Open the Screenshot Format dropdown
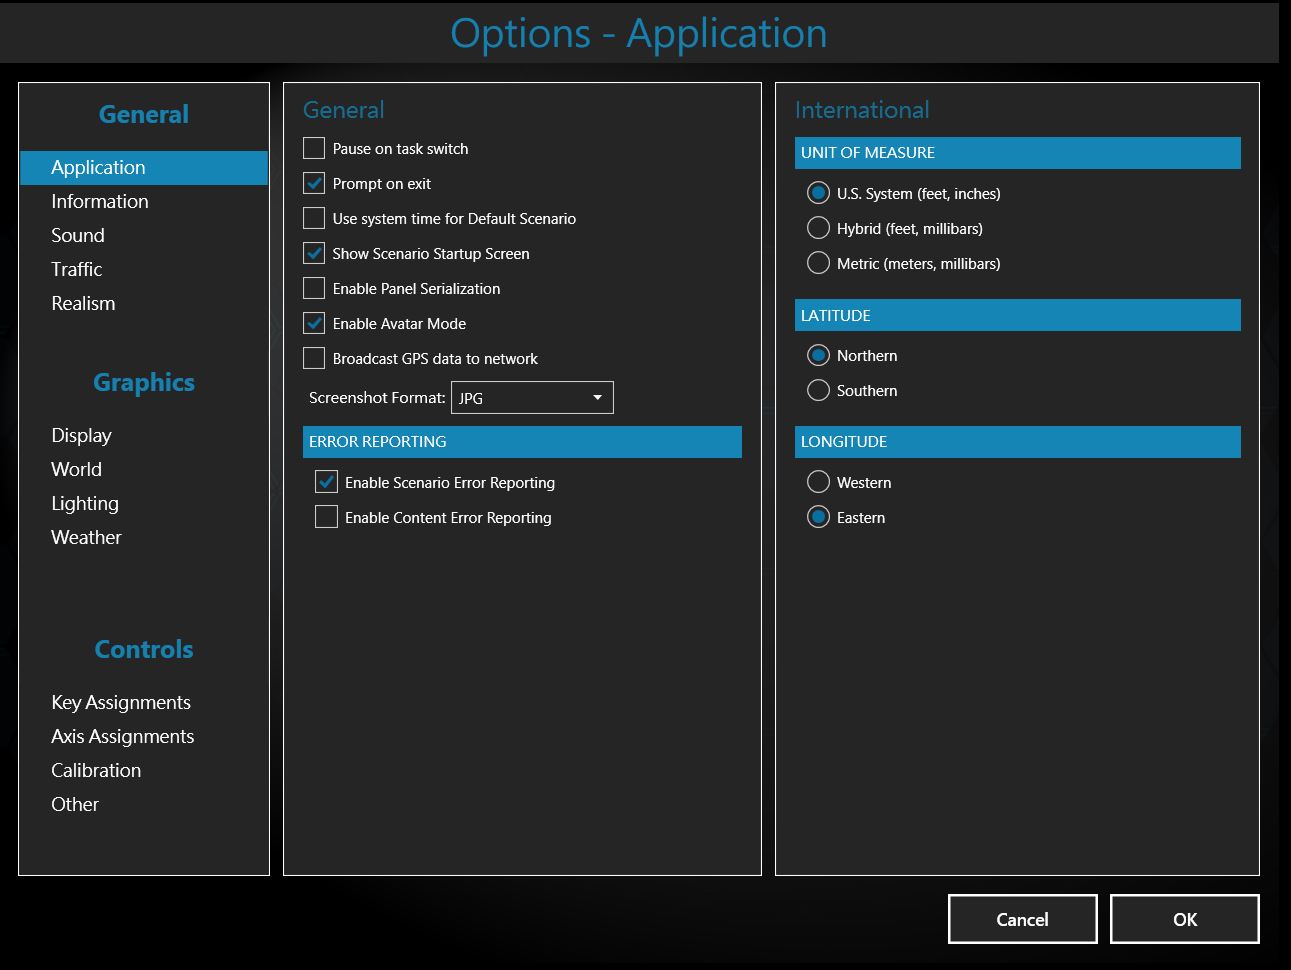This screenshot has width=1291, height=970. (x=532, y=398)
